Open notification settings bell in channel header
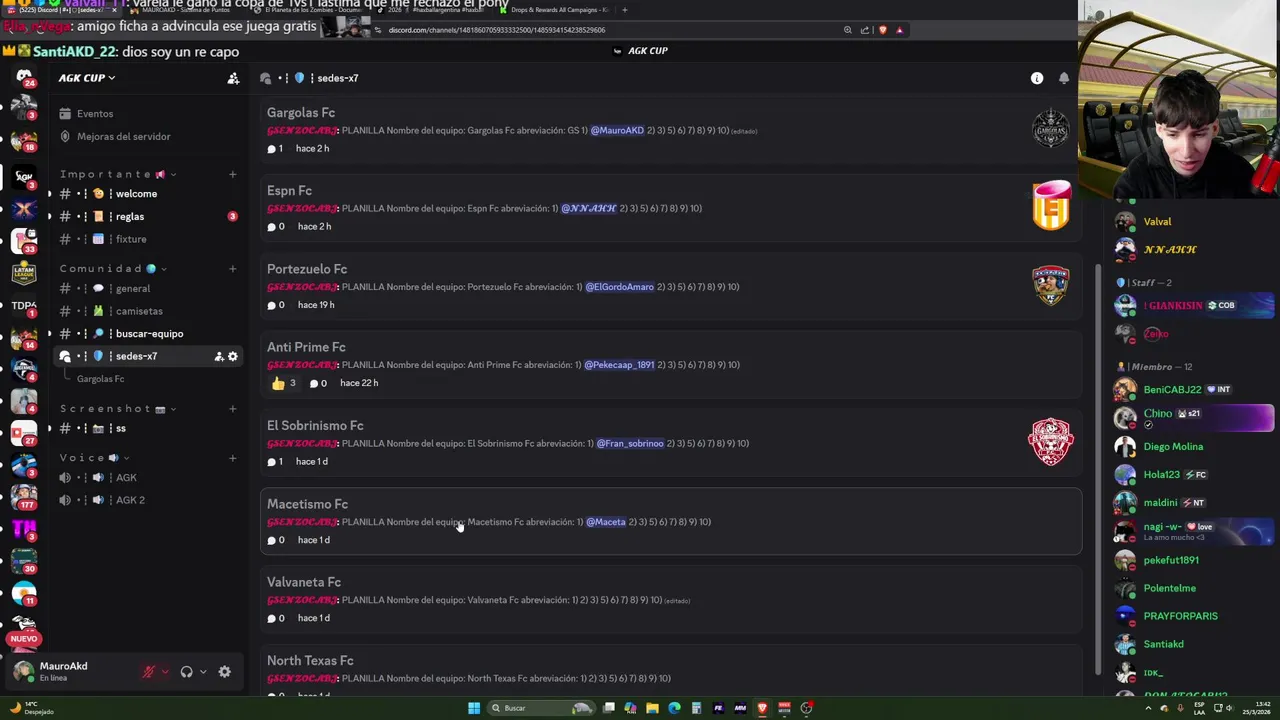 click(1064, 78)
